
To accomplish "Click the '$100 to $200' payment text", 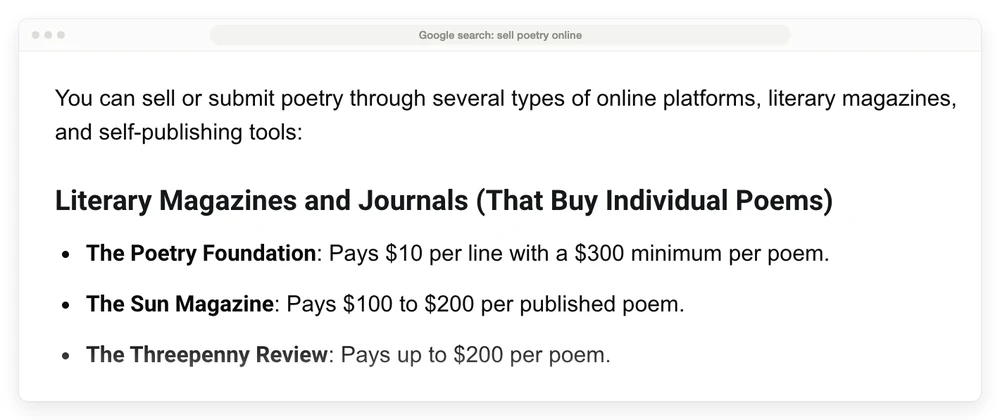I will (408, 304).
